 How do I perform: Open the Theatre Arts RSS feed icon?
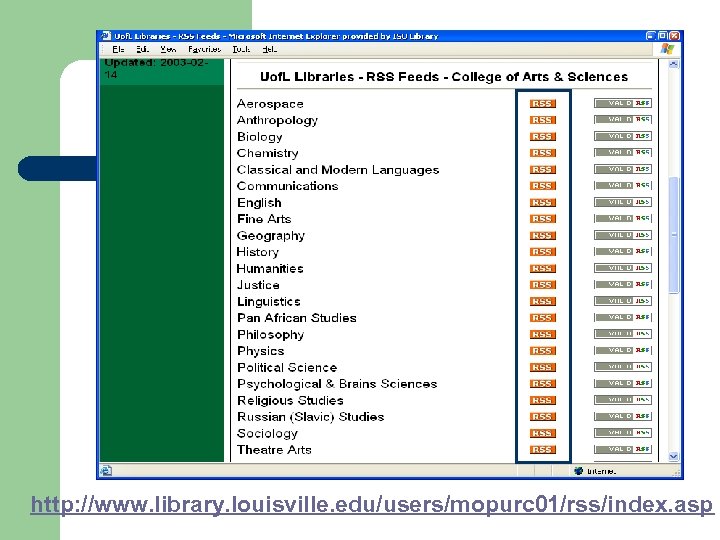(542, 450)
